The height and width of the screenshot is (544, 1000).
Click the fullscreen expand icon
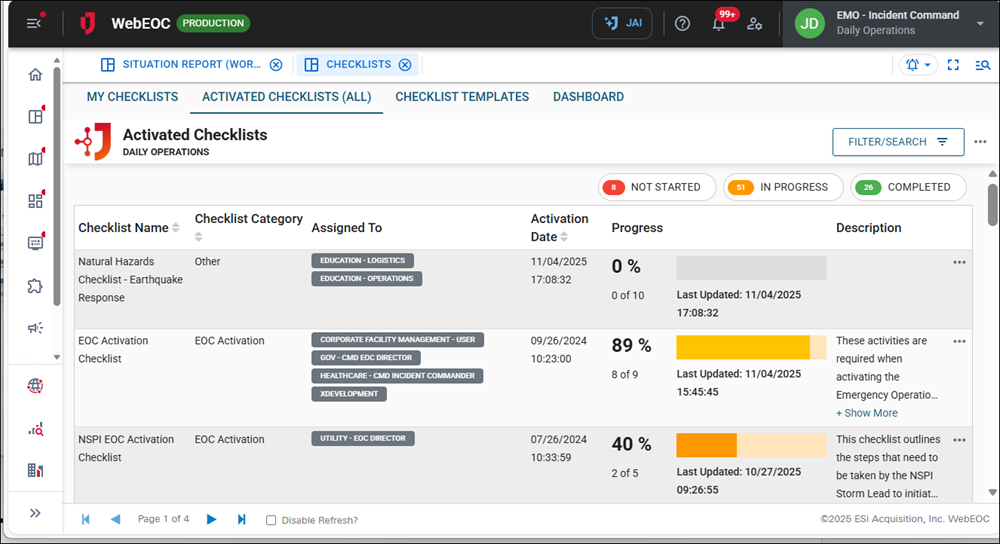pos(953,65)
